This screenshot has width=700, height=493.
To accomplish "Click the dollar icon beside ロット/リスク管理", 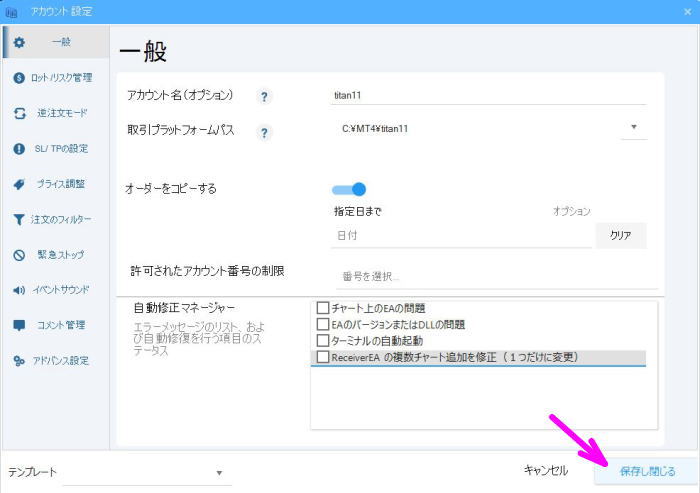I will coord(19,78).
